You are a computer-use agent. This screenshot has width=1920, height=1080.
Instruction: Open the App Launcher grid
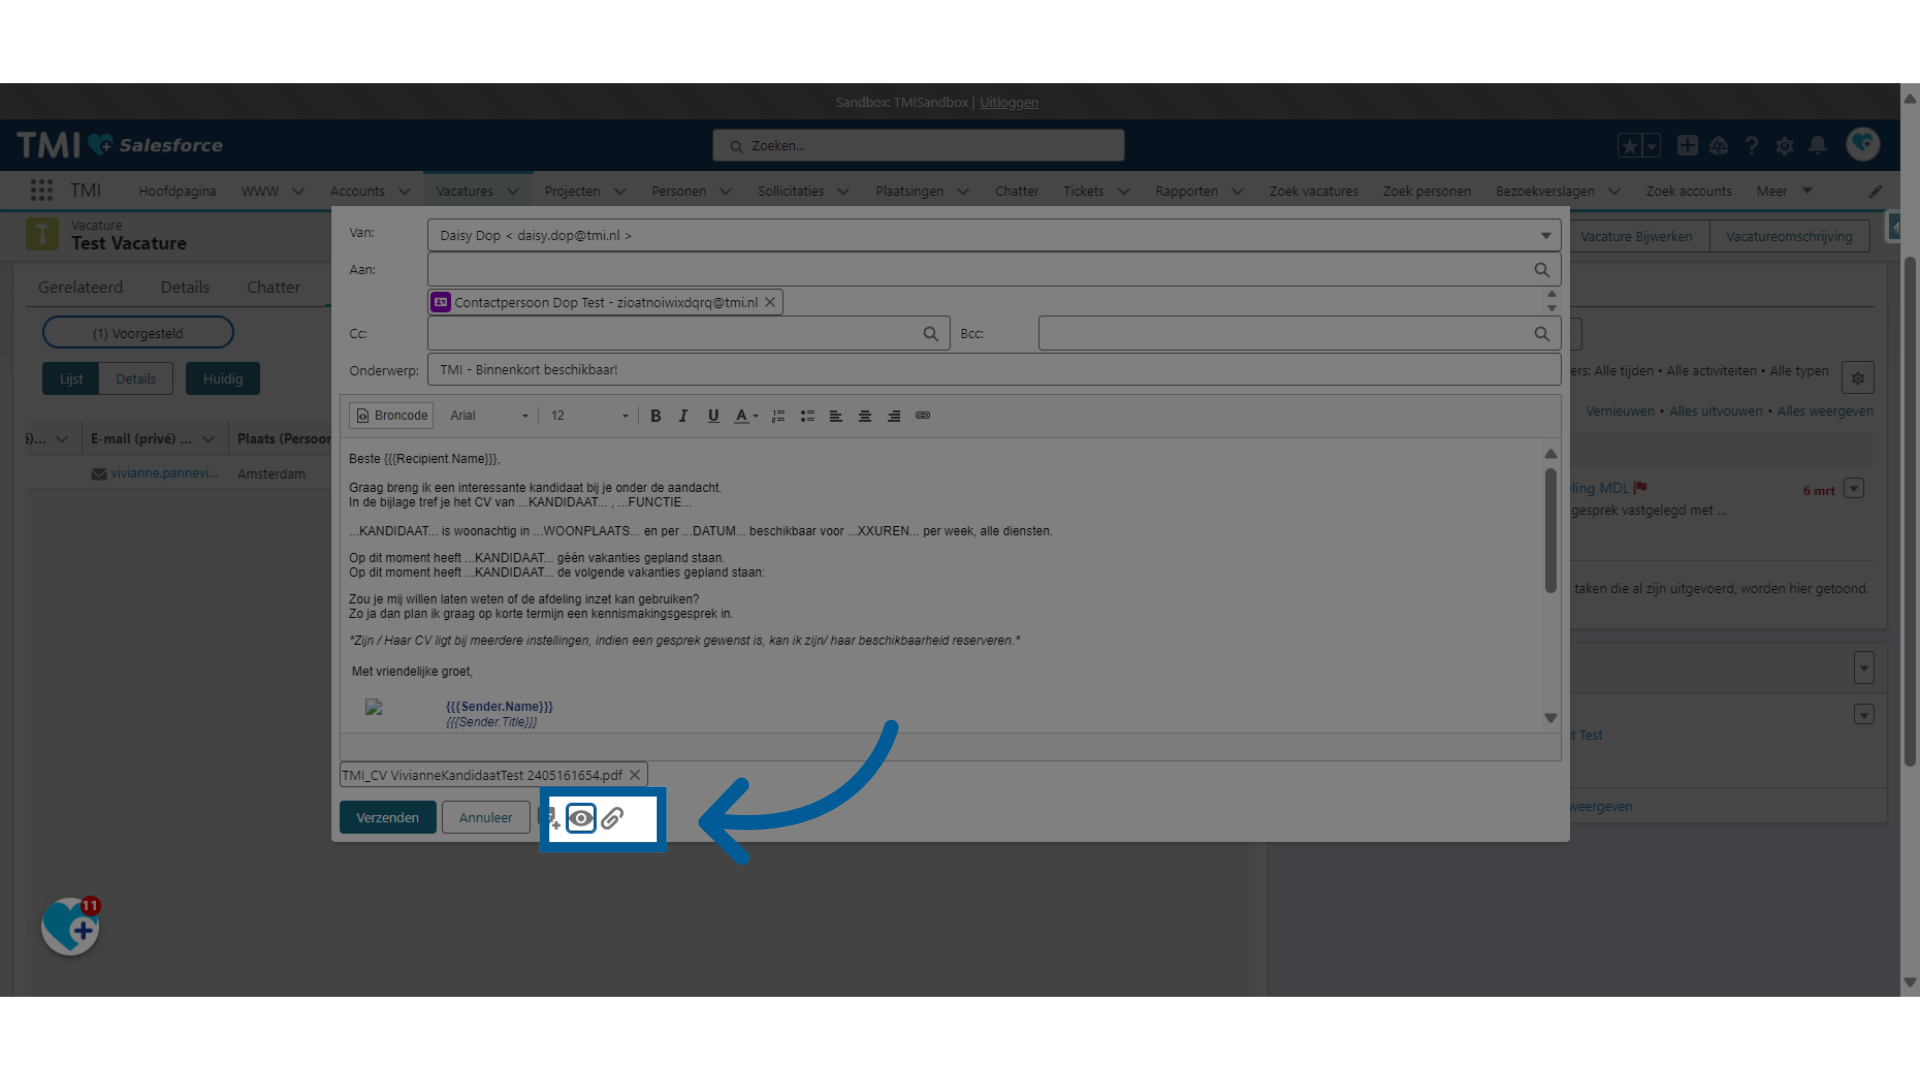(41, 191)
